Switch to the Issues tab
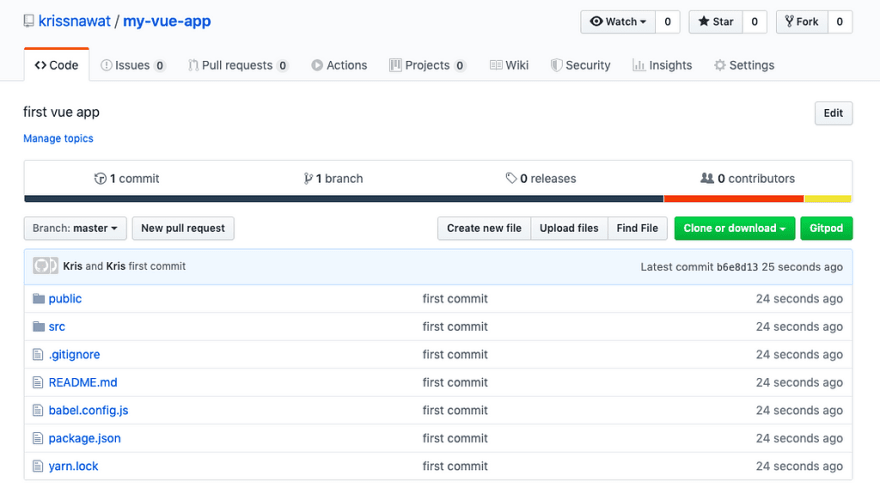The height and width of the screenshot is (488, 880). pyautogui.click(x=133, y=65)
